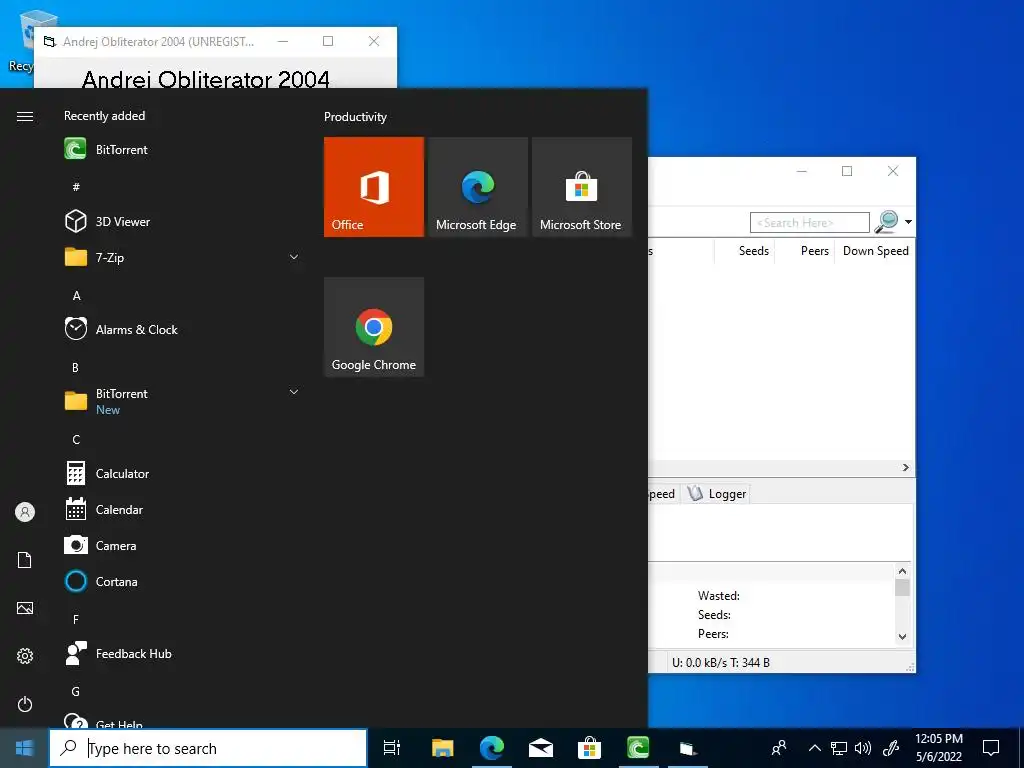Click the details pane scroll down arrow
The image size is (1024, 768).
pyautogui.click(x=903, y=637)
